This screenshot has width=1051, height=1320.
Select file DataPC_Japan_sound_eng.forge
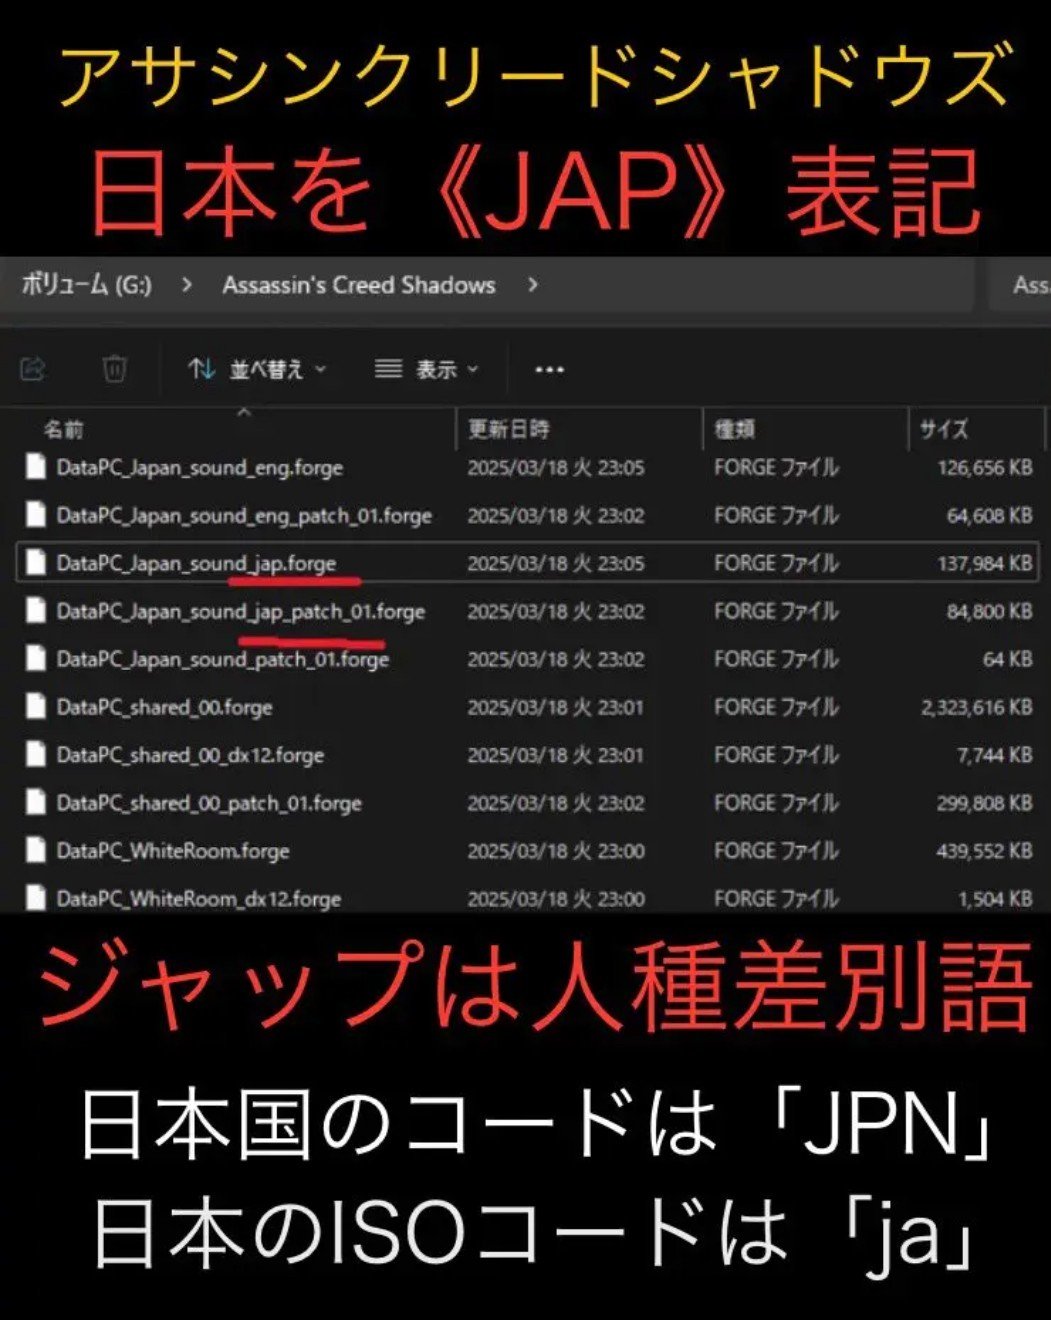200,467
